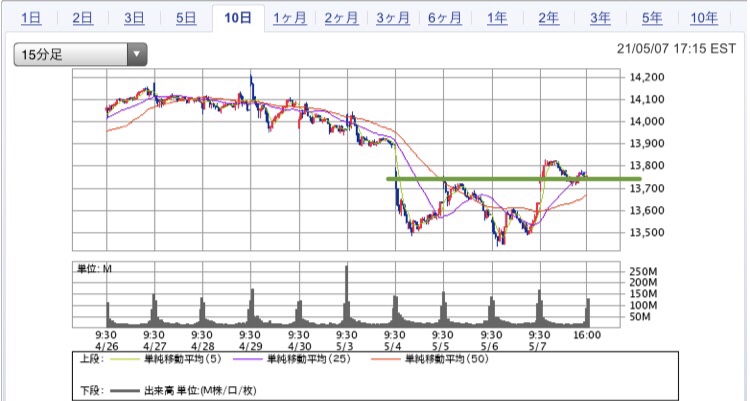750x401 pixels.
Task: Click the 単純移動平均(5) legend entry
Action: (166, 359)
